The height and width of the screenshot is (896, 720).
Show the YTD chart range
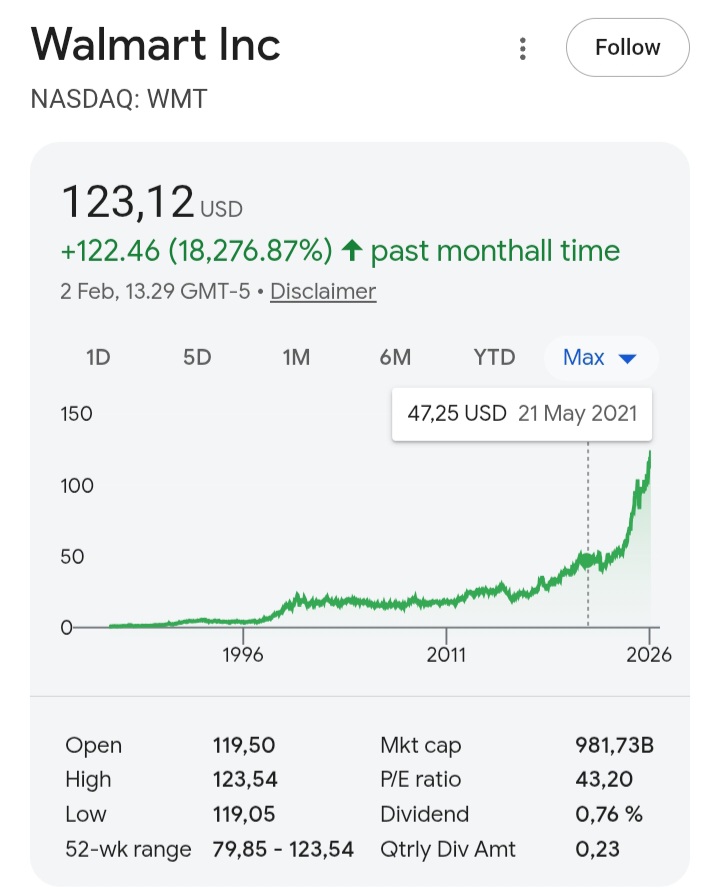pos(494,357)
